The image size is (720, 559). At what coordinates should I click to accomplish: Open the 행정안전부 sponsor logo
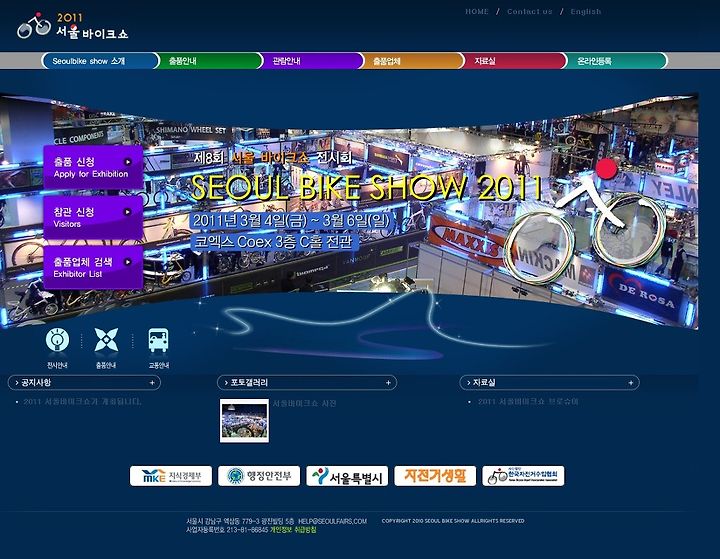click(259, 476)
